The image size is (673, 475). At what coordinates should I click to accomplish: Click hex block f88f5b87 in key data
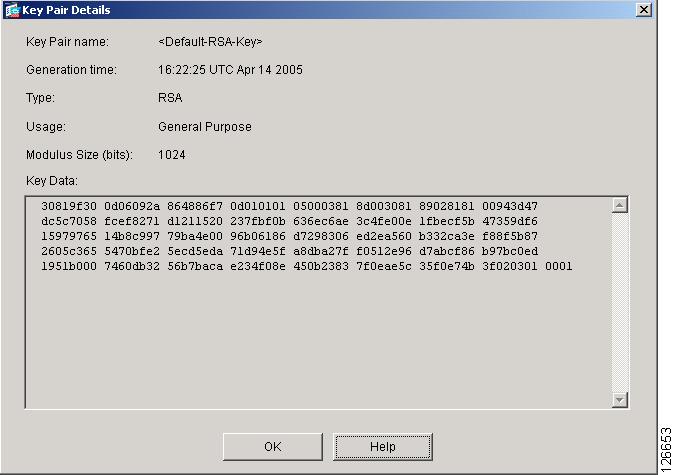click(510, 236)
